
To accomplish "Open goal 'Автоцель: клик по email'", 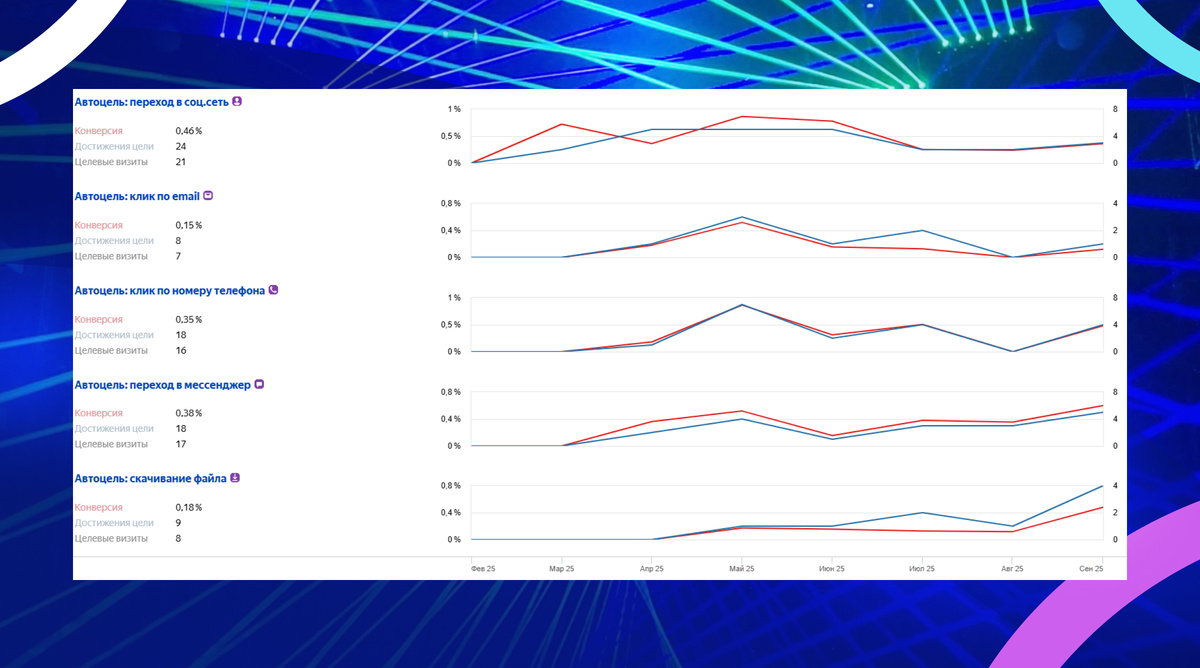I will pyautogui.click(x=137, y=196).
